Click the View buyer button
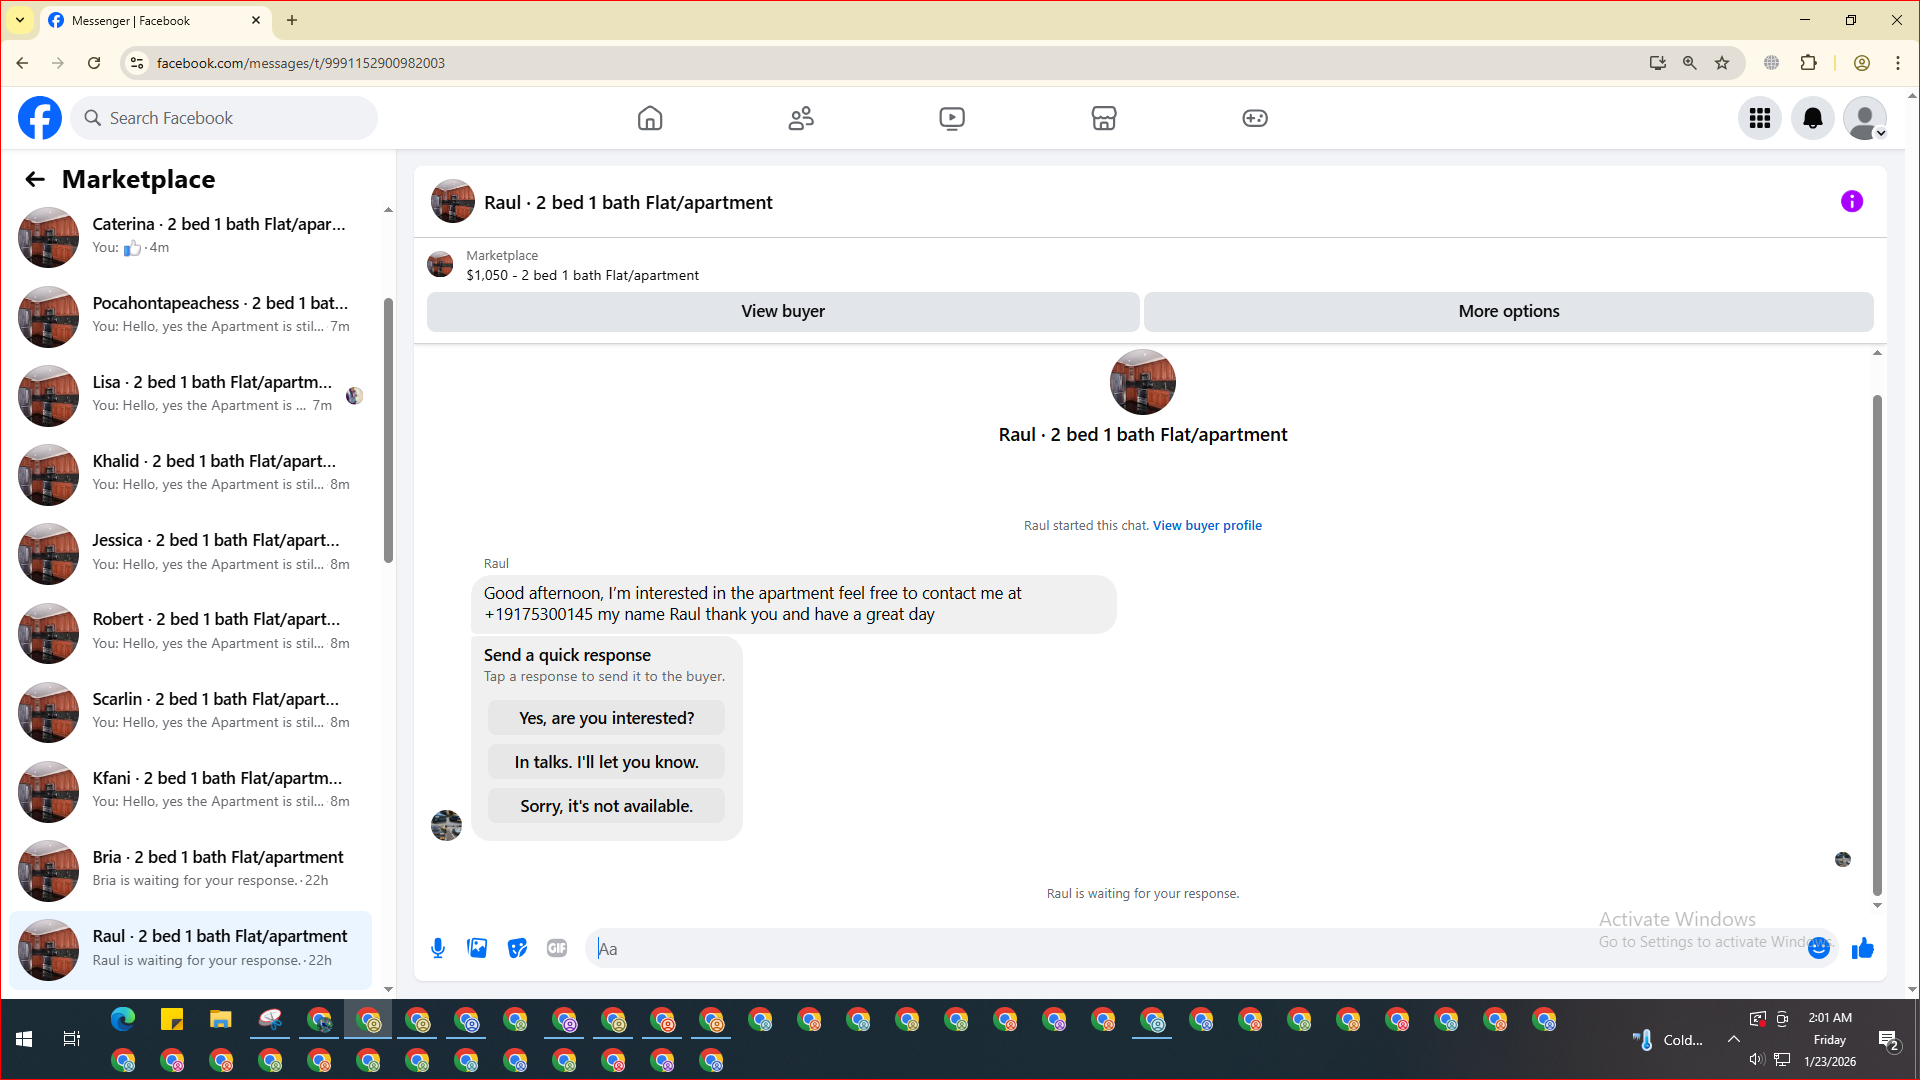Viewport: 1920px width, 1080px height. [x=783, y=311]
